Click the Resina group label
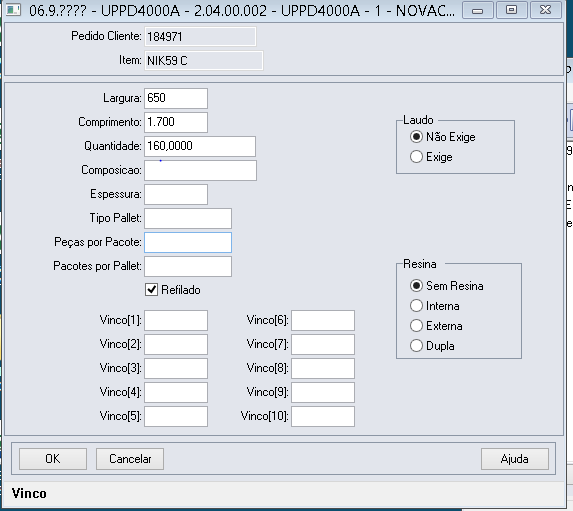 [x=420, y=264]
